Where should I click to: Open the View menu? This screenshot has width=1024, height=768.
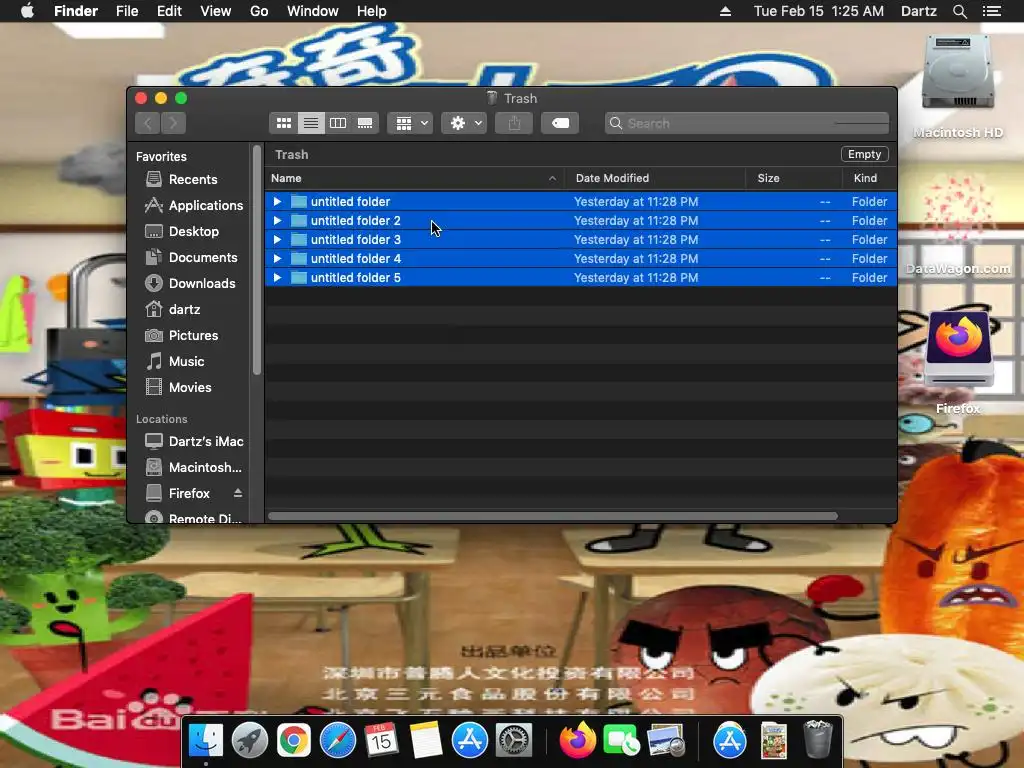point(216,11)
